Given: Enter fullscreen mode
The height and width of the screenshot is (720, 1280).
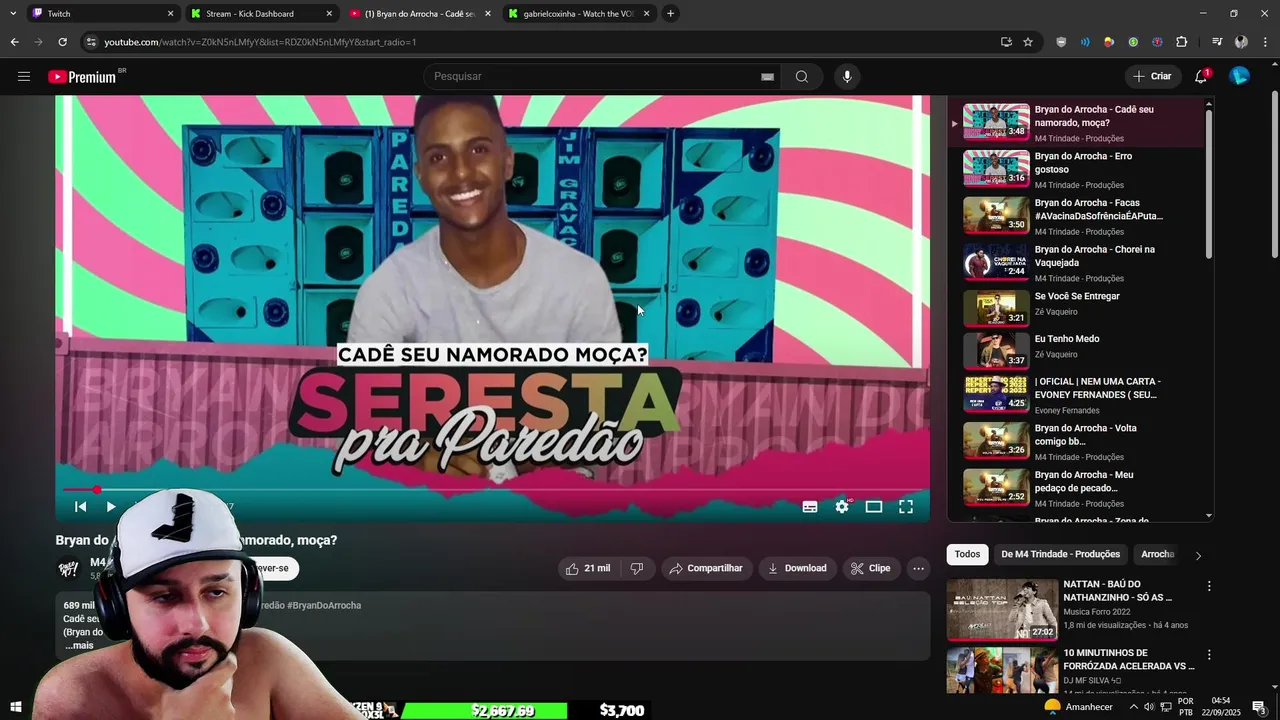Looking at the screenshot, I should click(906, 507).
